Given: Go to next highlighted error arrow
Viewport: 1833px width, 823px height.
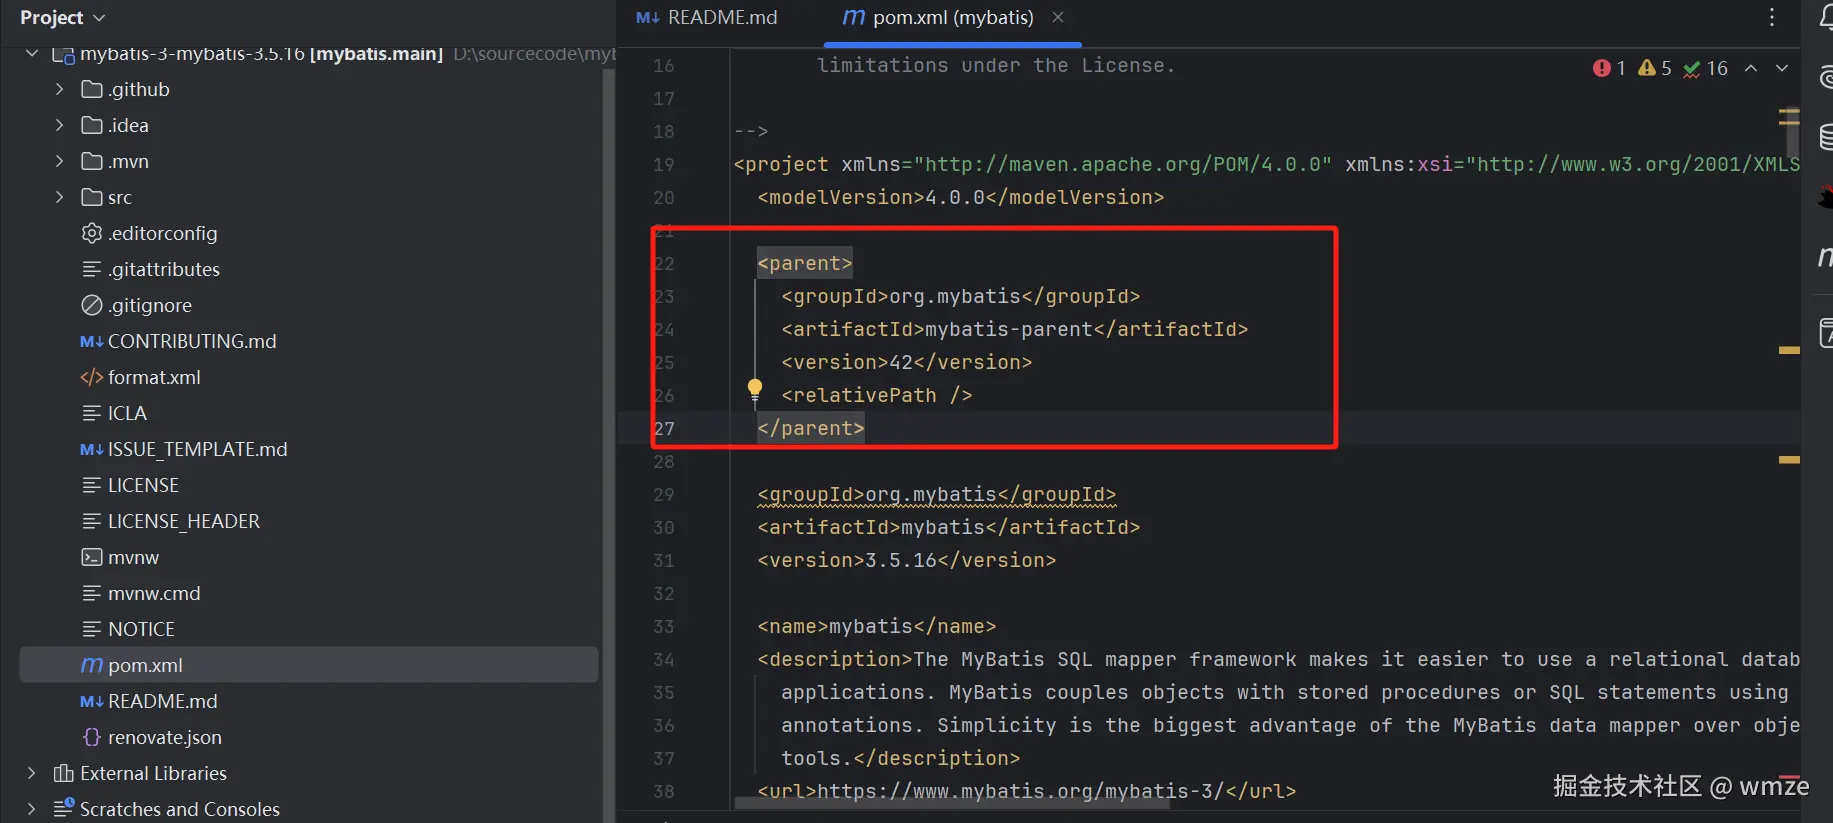Looking at the screenshot, I should [1782, 68].
